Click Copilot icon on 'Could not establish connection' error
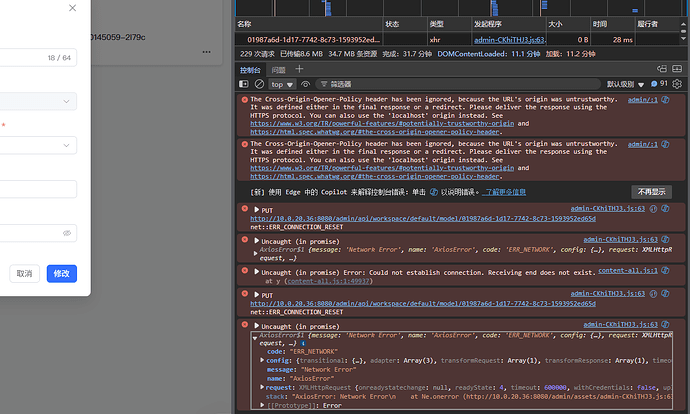 (665, 271)
